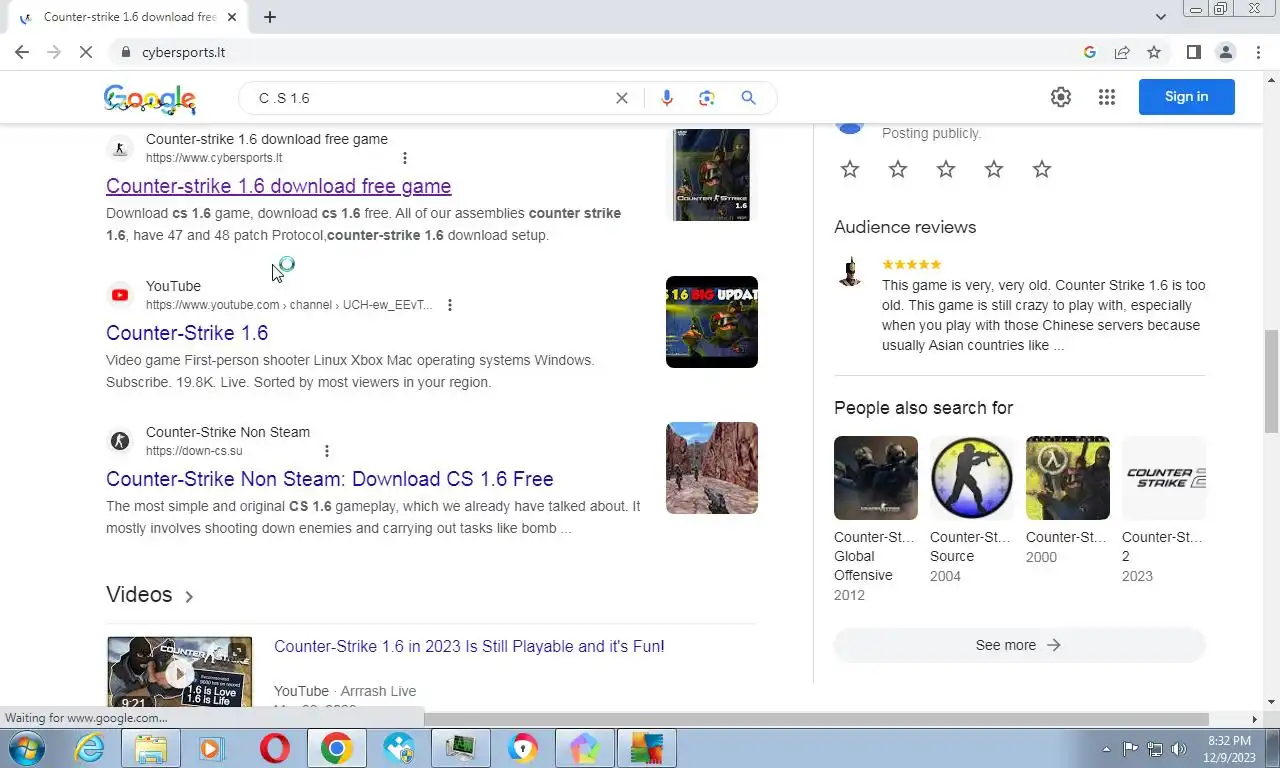Open the Windows Start menu
Viewport: 1280px width, 768px height.
tap(27, 748)
